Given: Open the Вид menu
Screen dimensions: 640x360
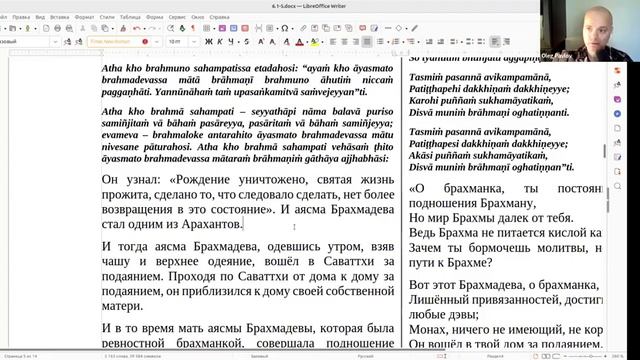Looking at the screenshot, I should [40, 17].
